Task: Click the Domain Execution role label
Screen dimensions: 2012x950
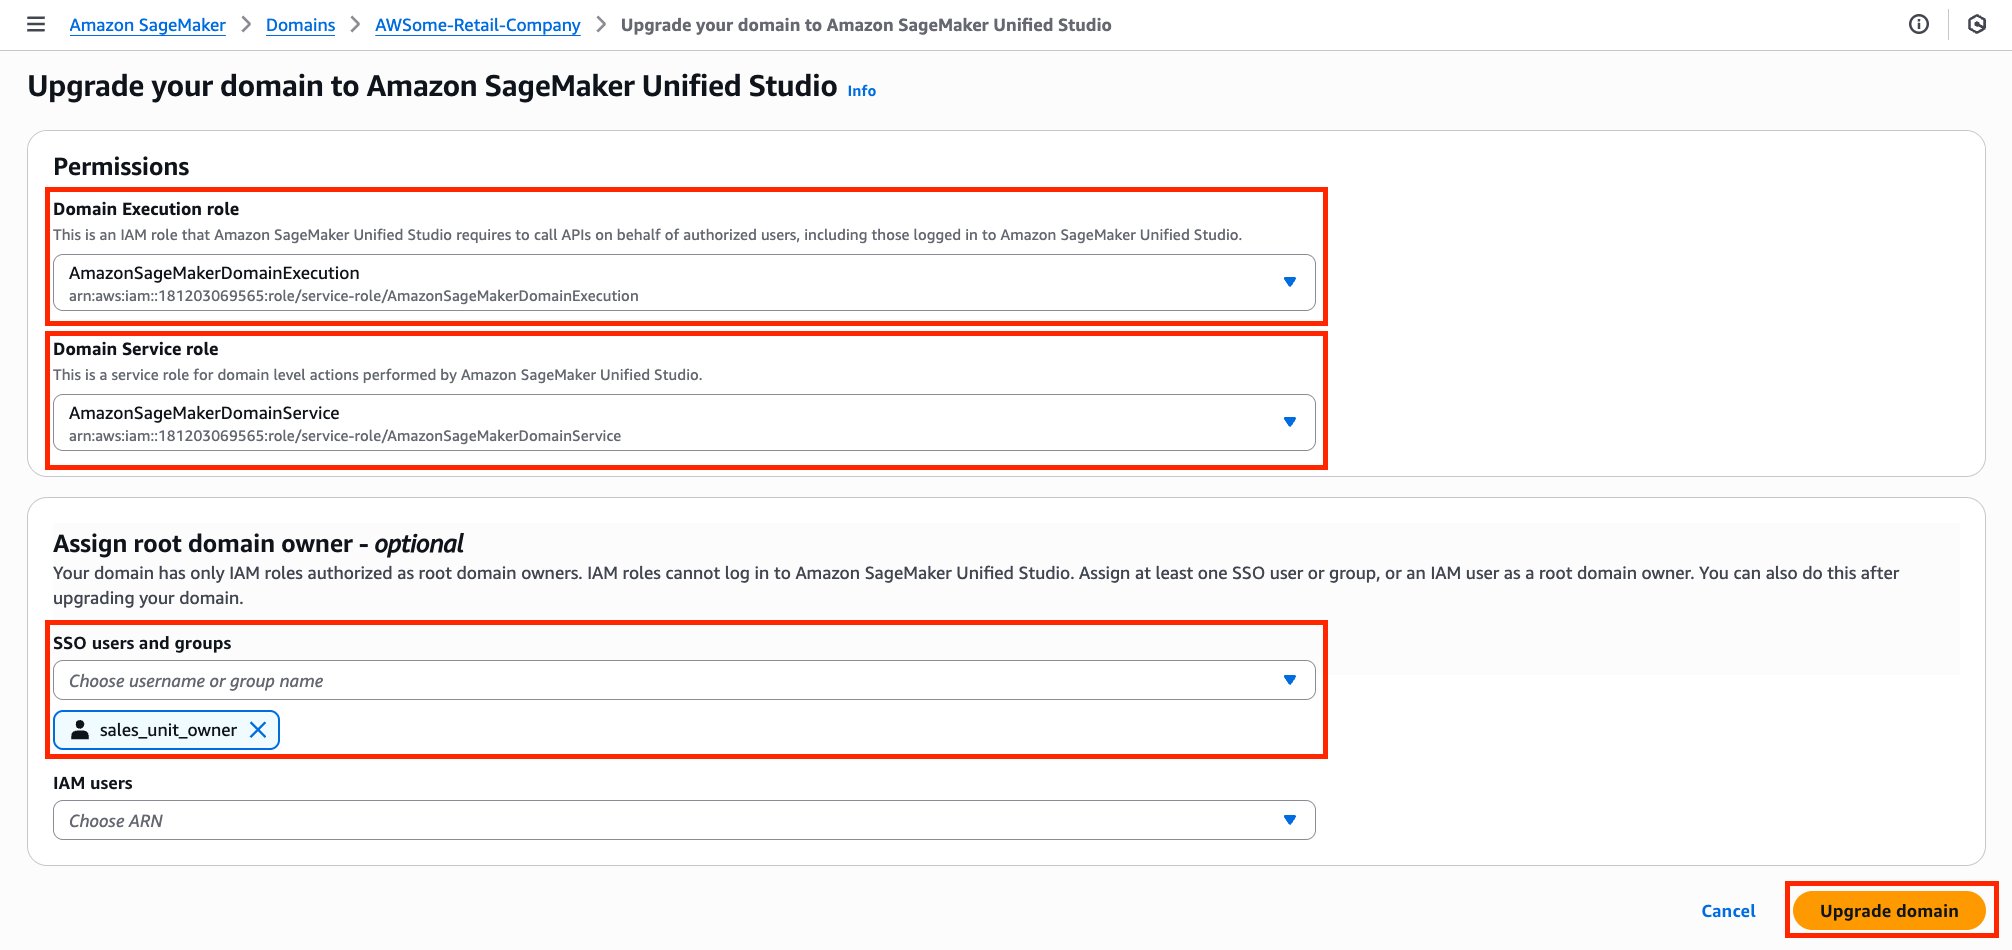Action: (x=146, y=209)
